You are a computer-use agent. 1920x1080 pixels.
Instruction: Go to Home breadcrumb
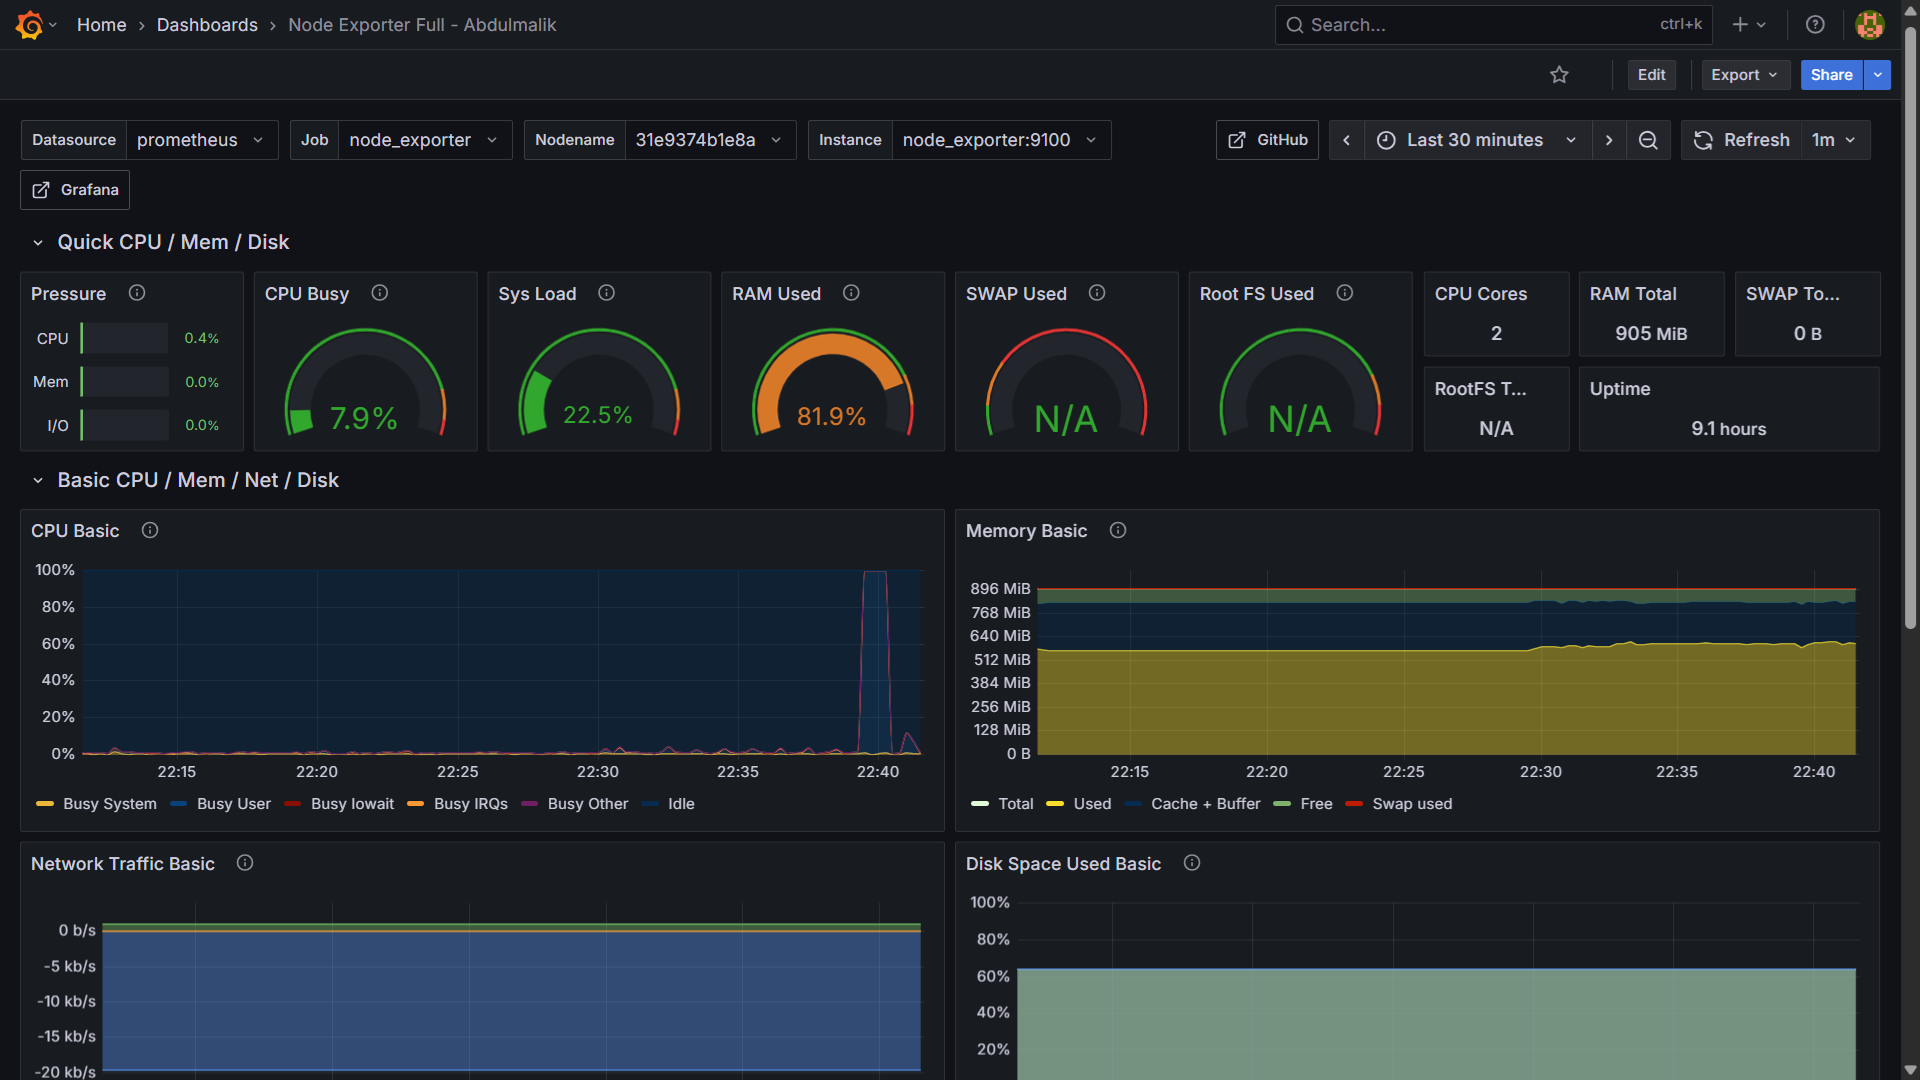101,25
